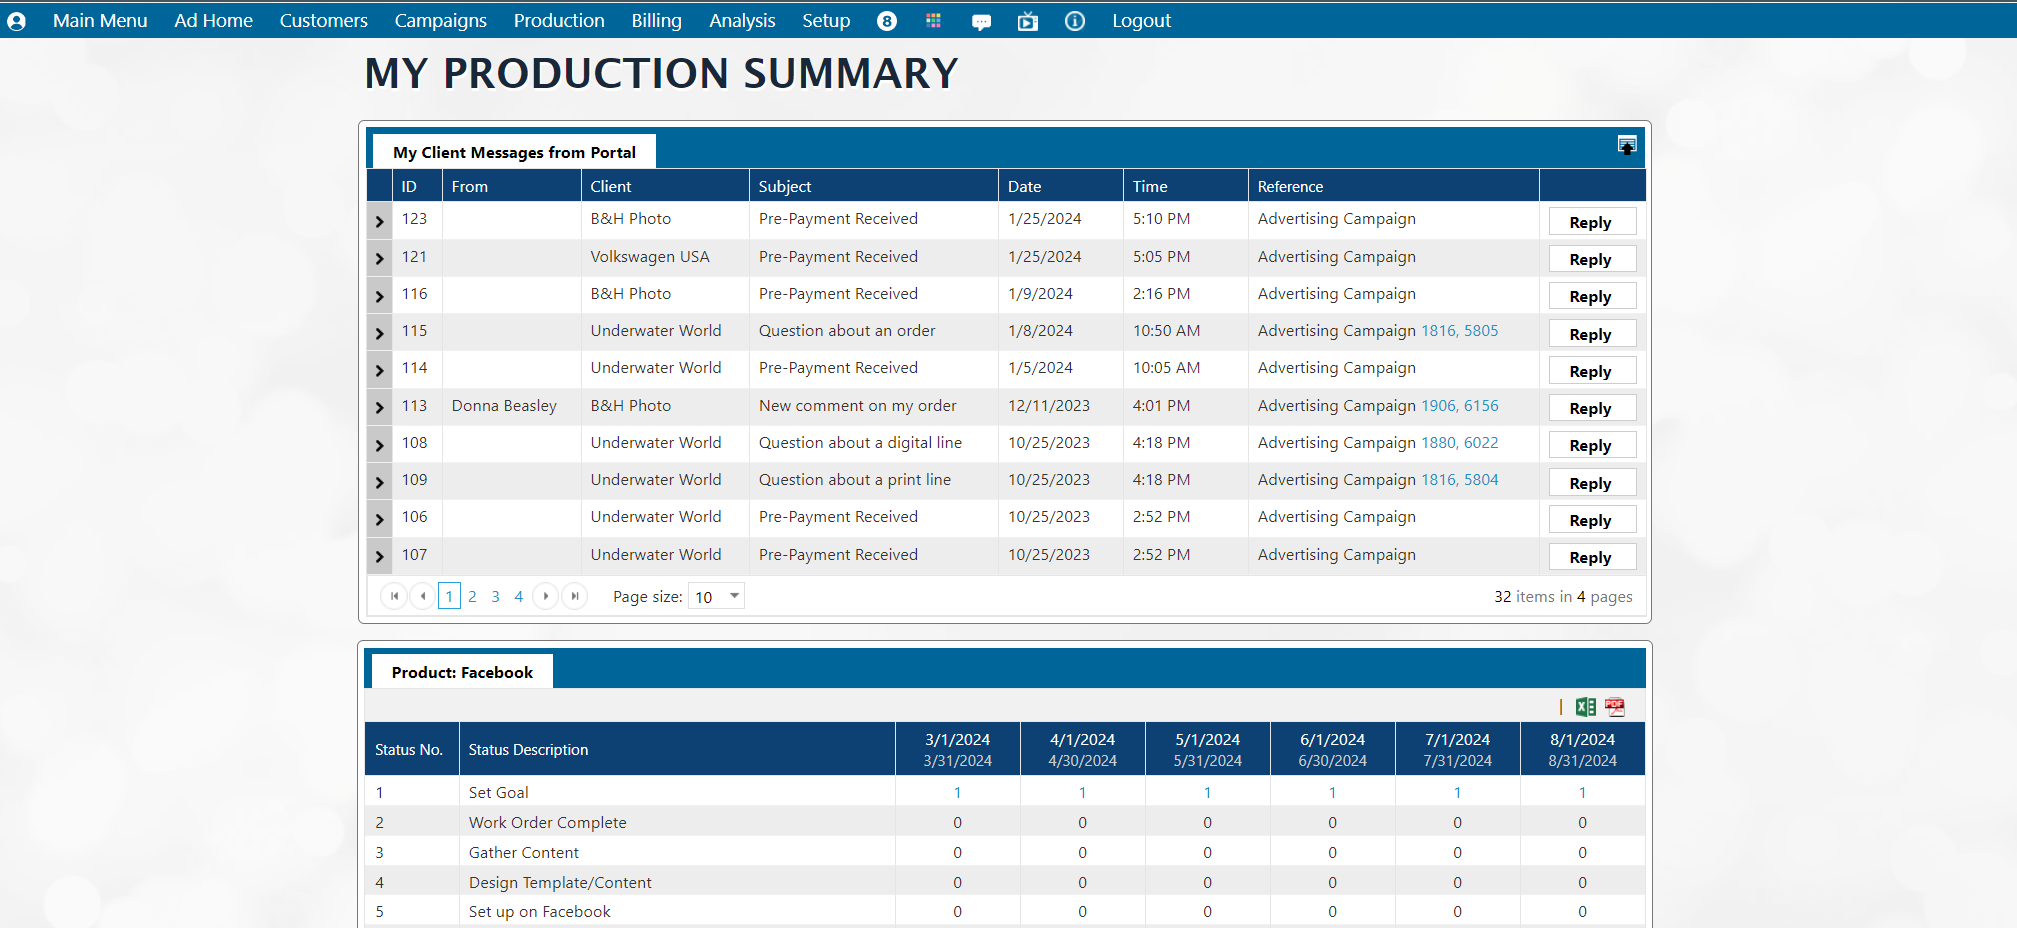Open the chat bubble icon
Screen dimensions: 2017x928
pos(981,21)
